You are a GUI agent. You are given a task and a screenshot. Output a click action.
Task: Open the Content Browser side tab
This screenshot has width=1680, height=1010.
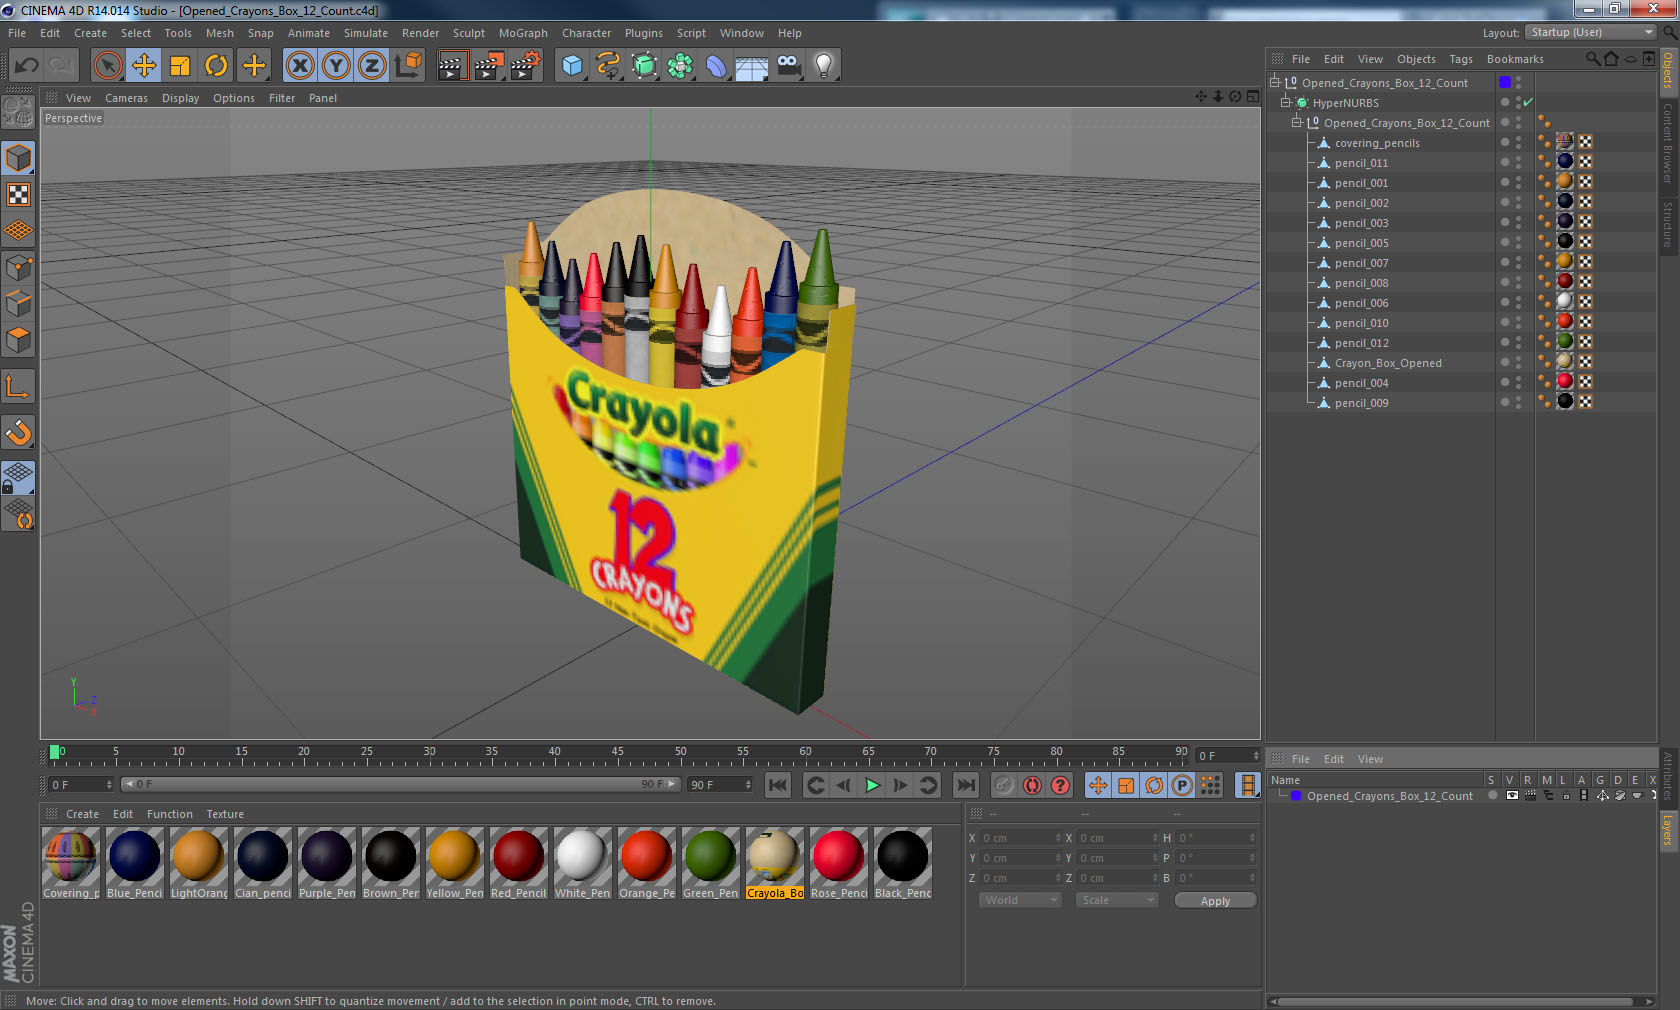point(1668,142)
